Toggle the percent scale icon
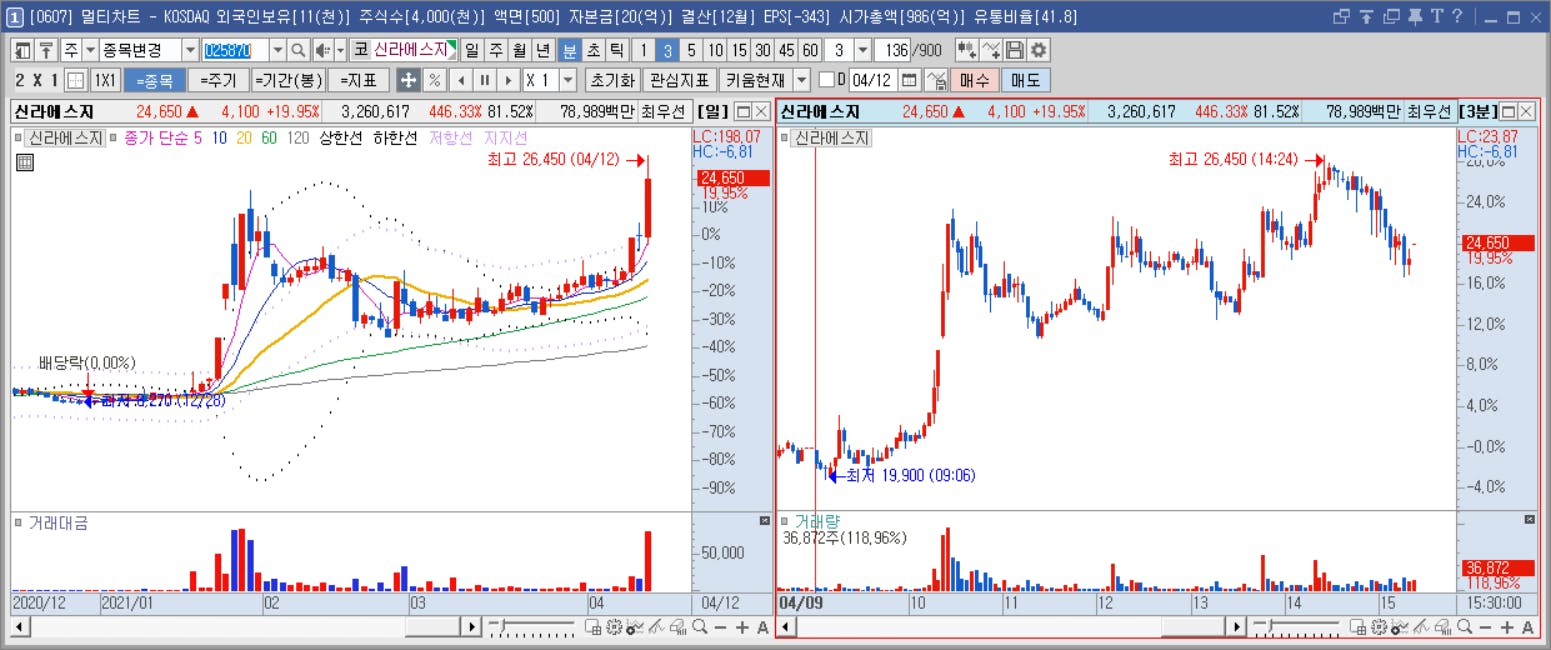This screenshot has width=1551, height=650. pyautogui.click(x=434, y=80)
